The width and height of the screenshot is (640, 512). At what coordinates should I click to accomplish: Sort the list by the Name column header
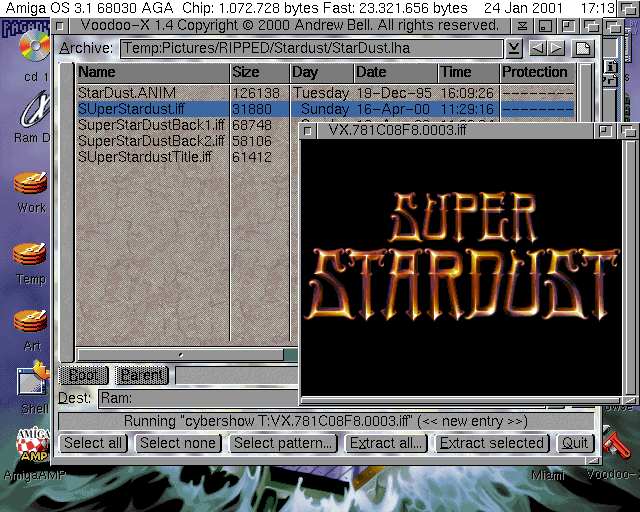click(x=153, y=72)
